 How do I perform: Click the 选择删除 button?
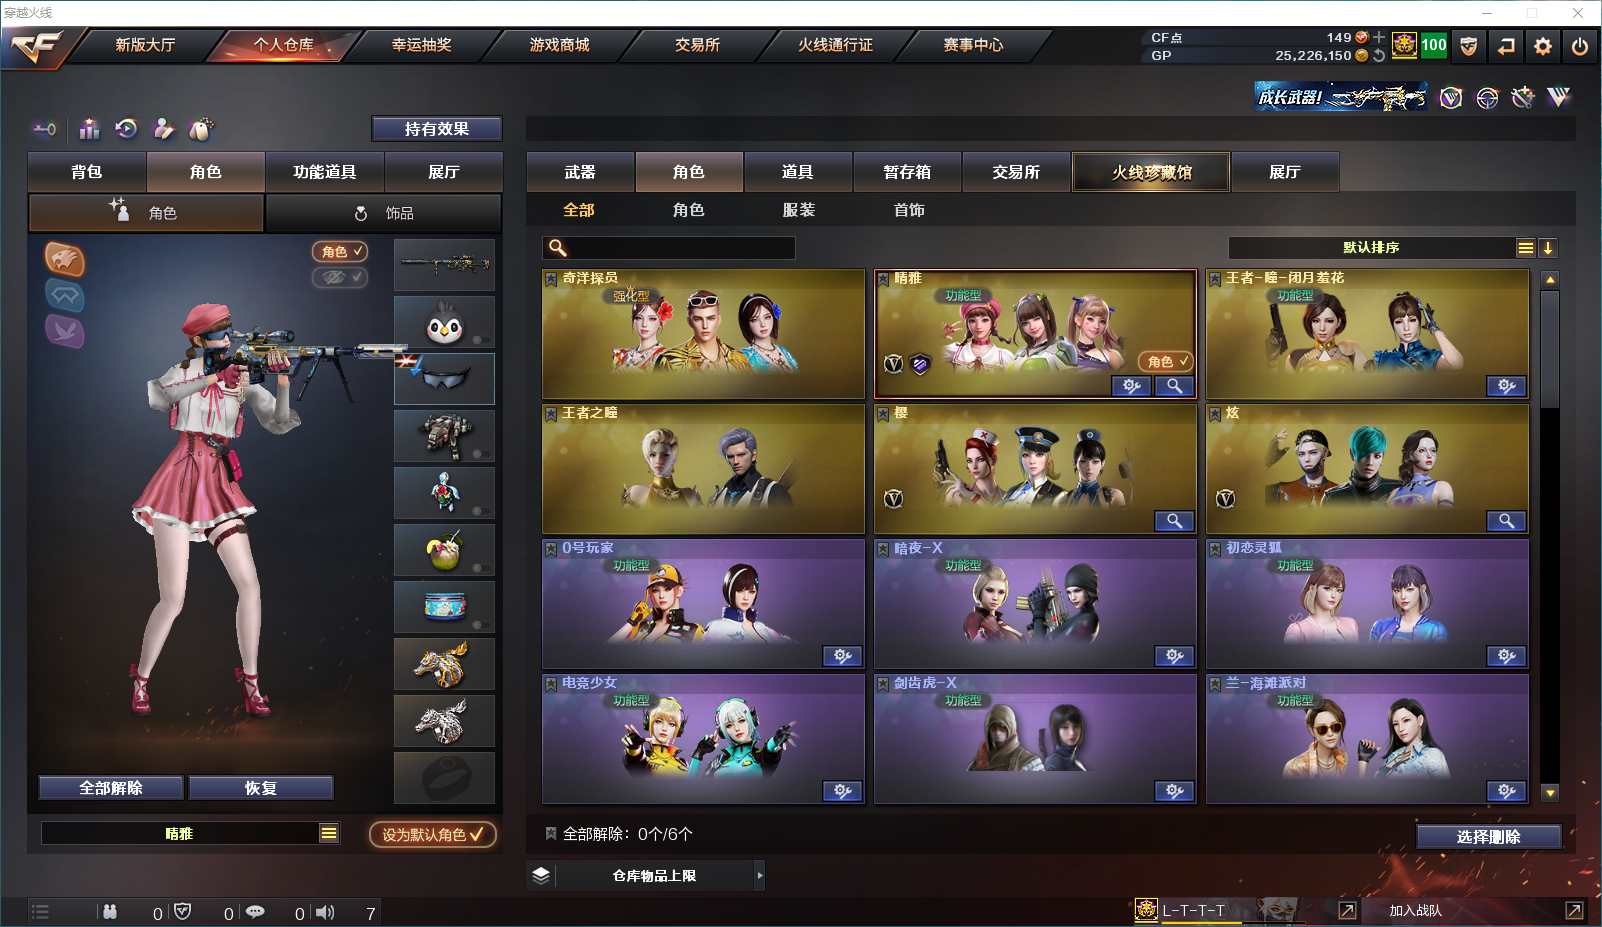[x=1489, y=837]
